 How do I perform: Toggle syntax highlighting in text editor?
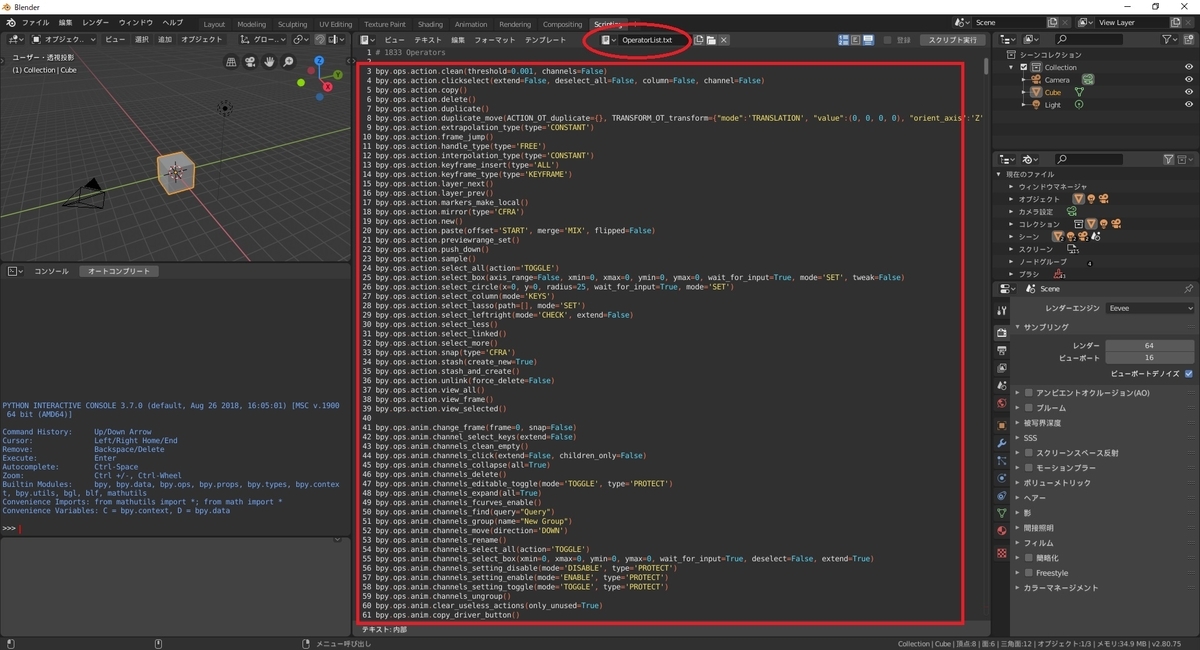click(x=868, y=40)
